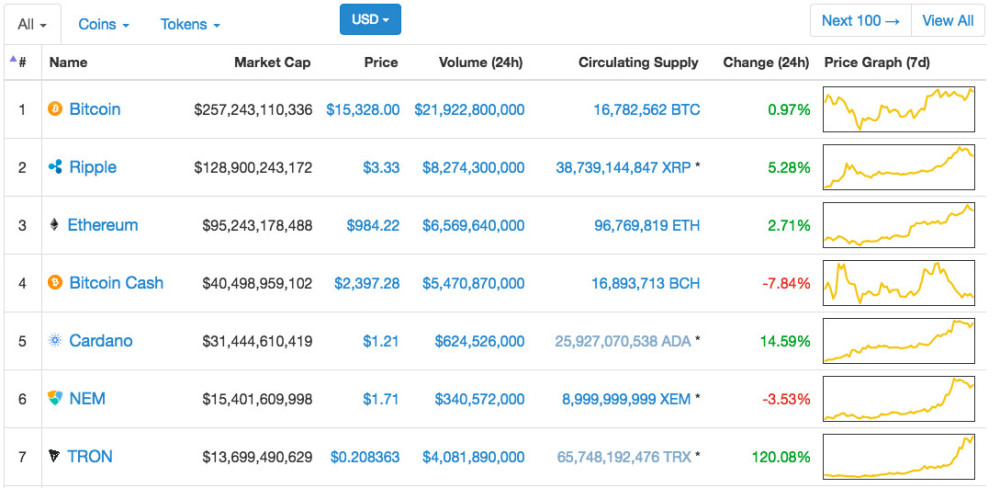Screen dimensions: 1000x488
Task: Go to Next 100 results
Action: point(860,20)
